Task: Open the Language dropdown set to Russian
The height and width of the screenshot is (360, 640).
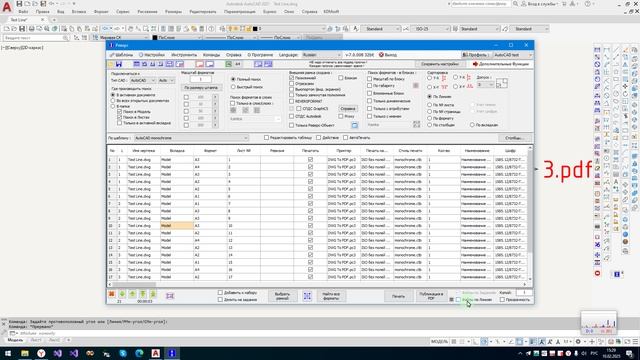Action: 321,55
